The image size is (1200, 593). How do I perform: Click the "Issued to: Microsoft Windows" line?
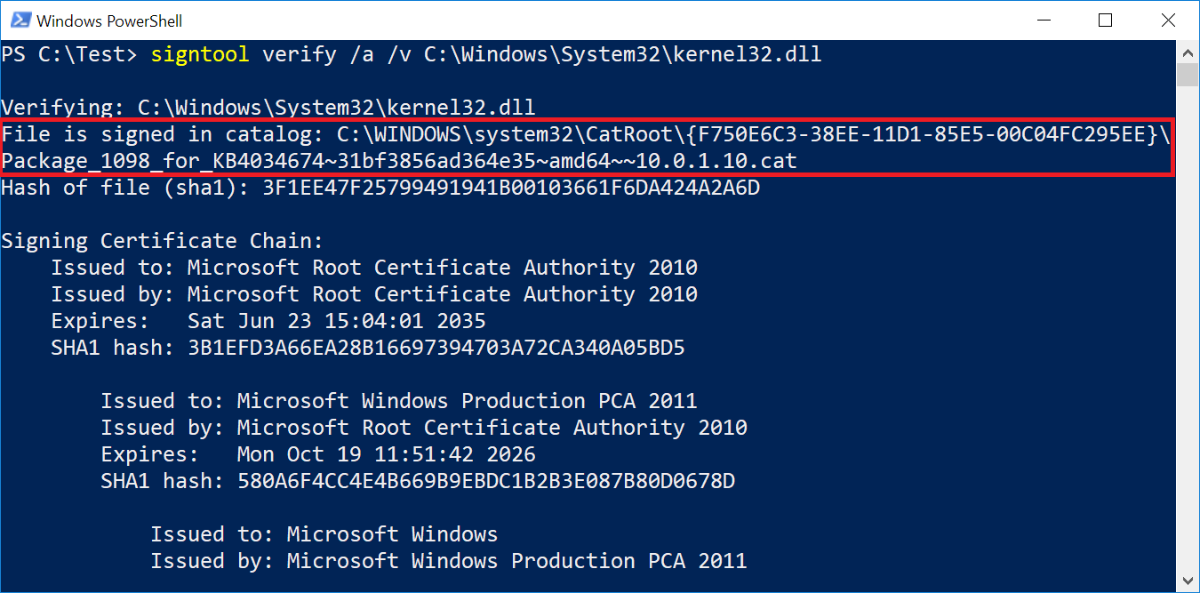click(324, 534)
